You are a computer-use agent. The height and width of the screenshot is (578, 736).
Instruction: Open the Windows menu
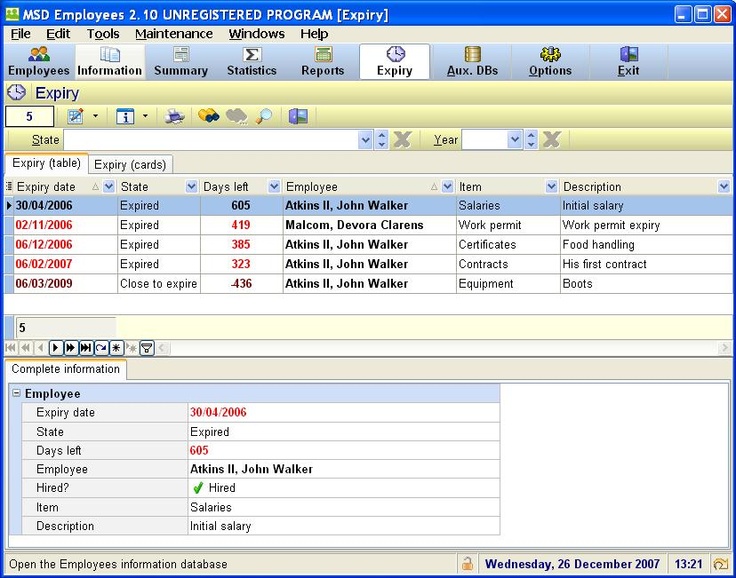tap(257, 34)
